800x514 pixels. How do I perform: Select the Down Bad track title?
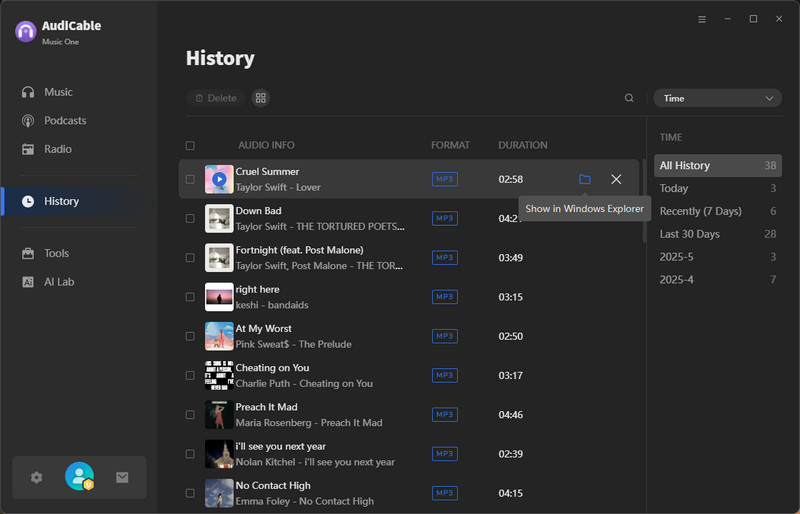coord(259,211)
